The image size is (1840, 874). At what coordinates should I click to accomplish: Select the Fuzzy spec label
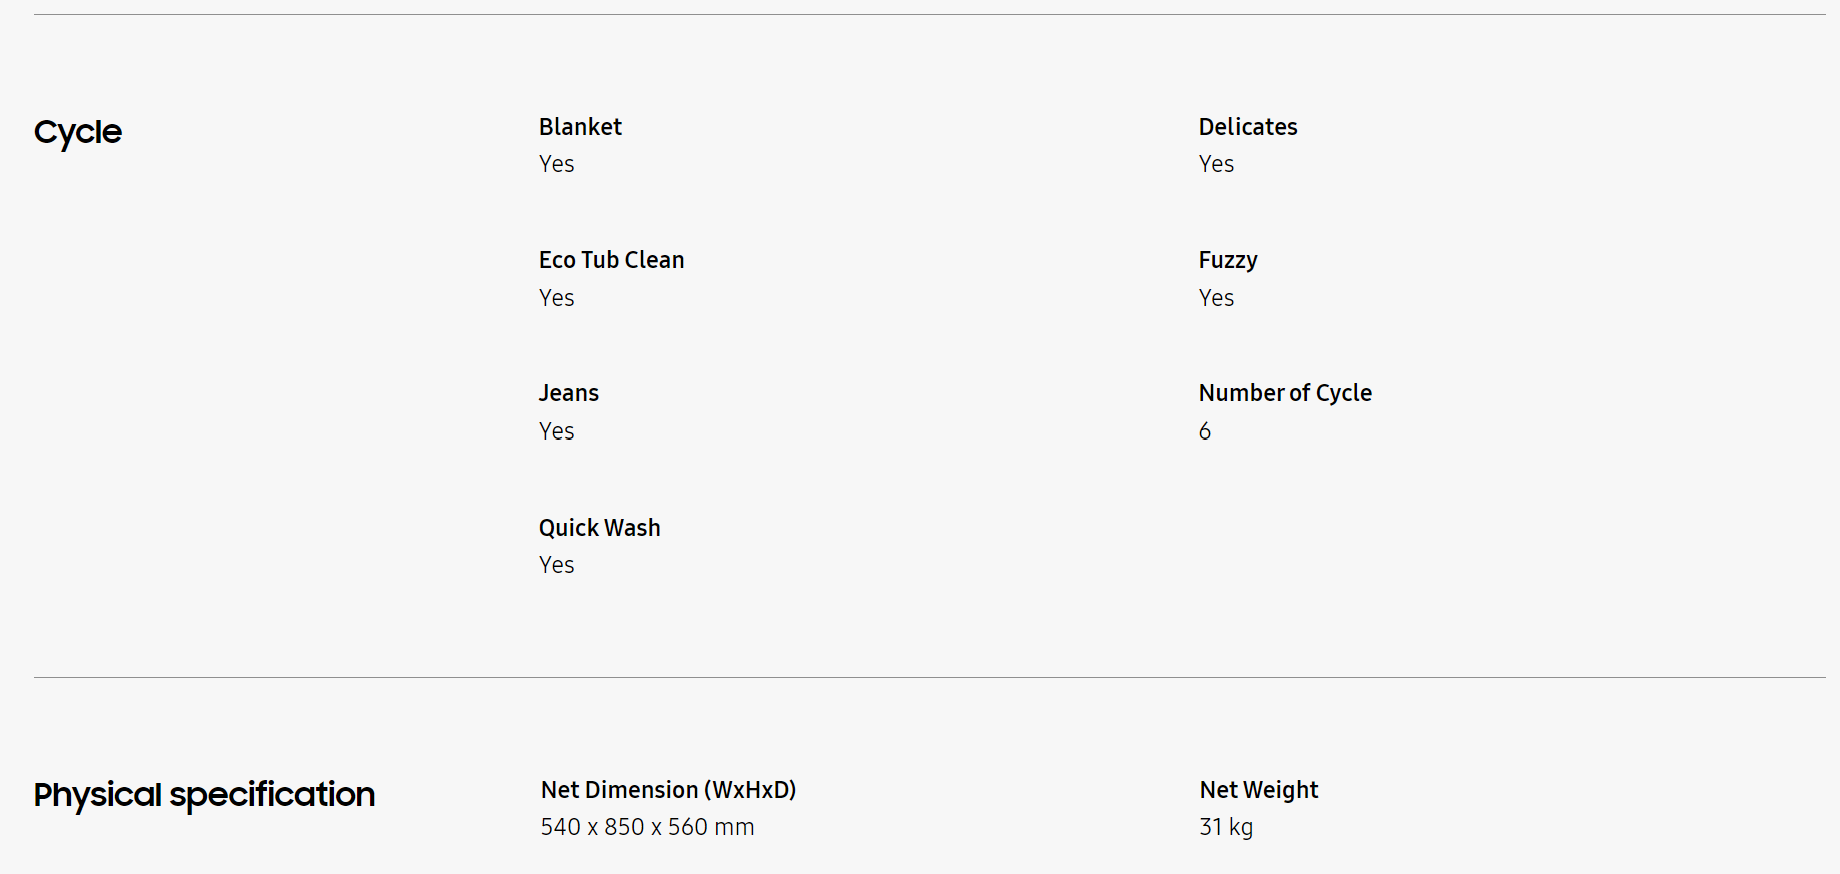pos(1228,260)
